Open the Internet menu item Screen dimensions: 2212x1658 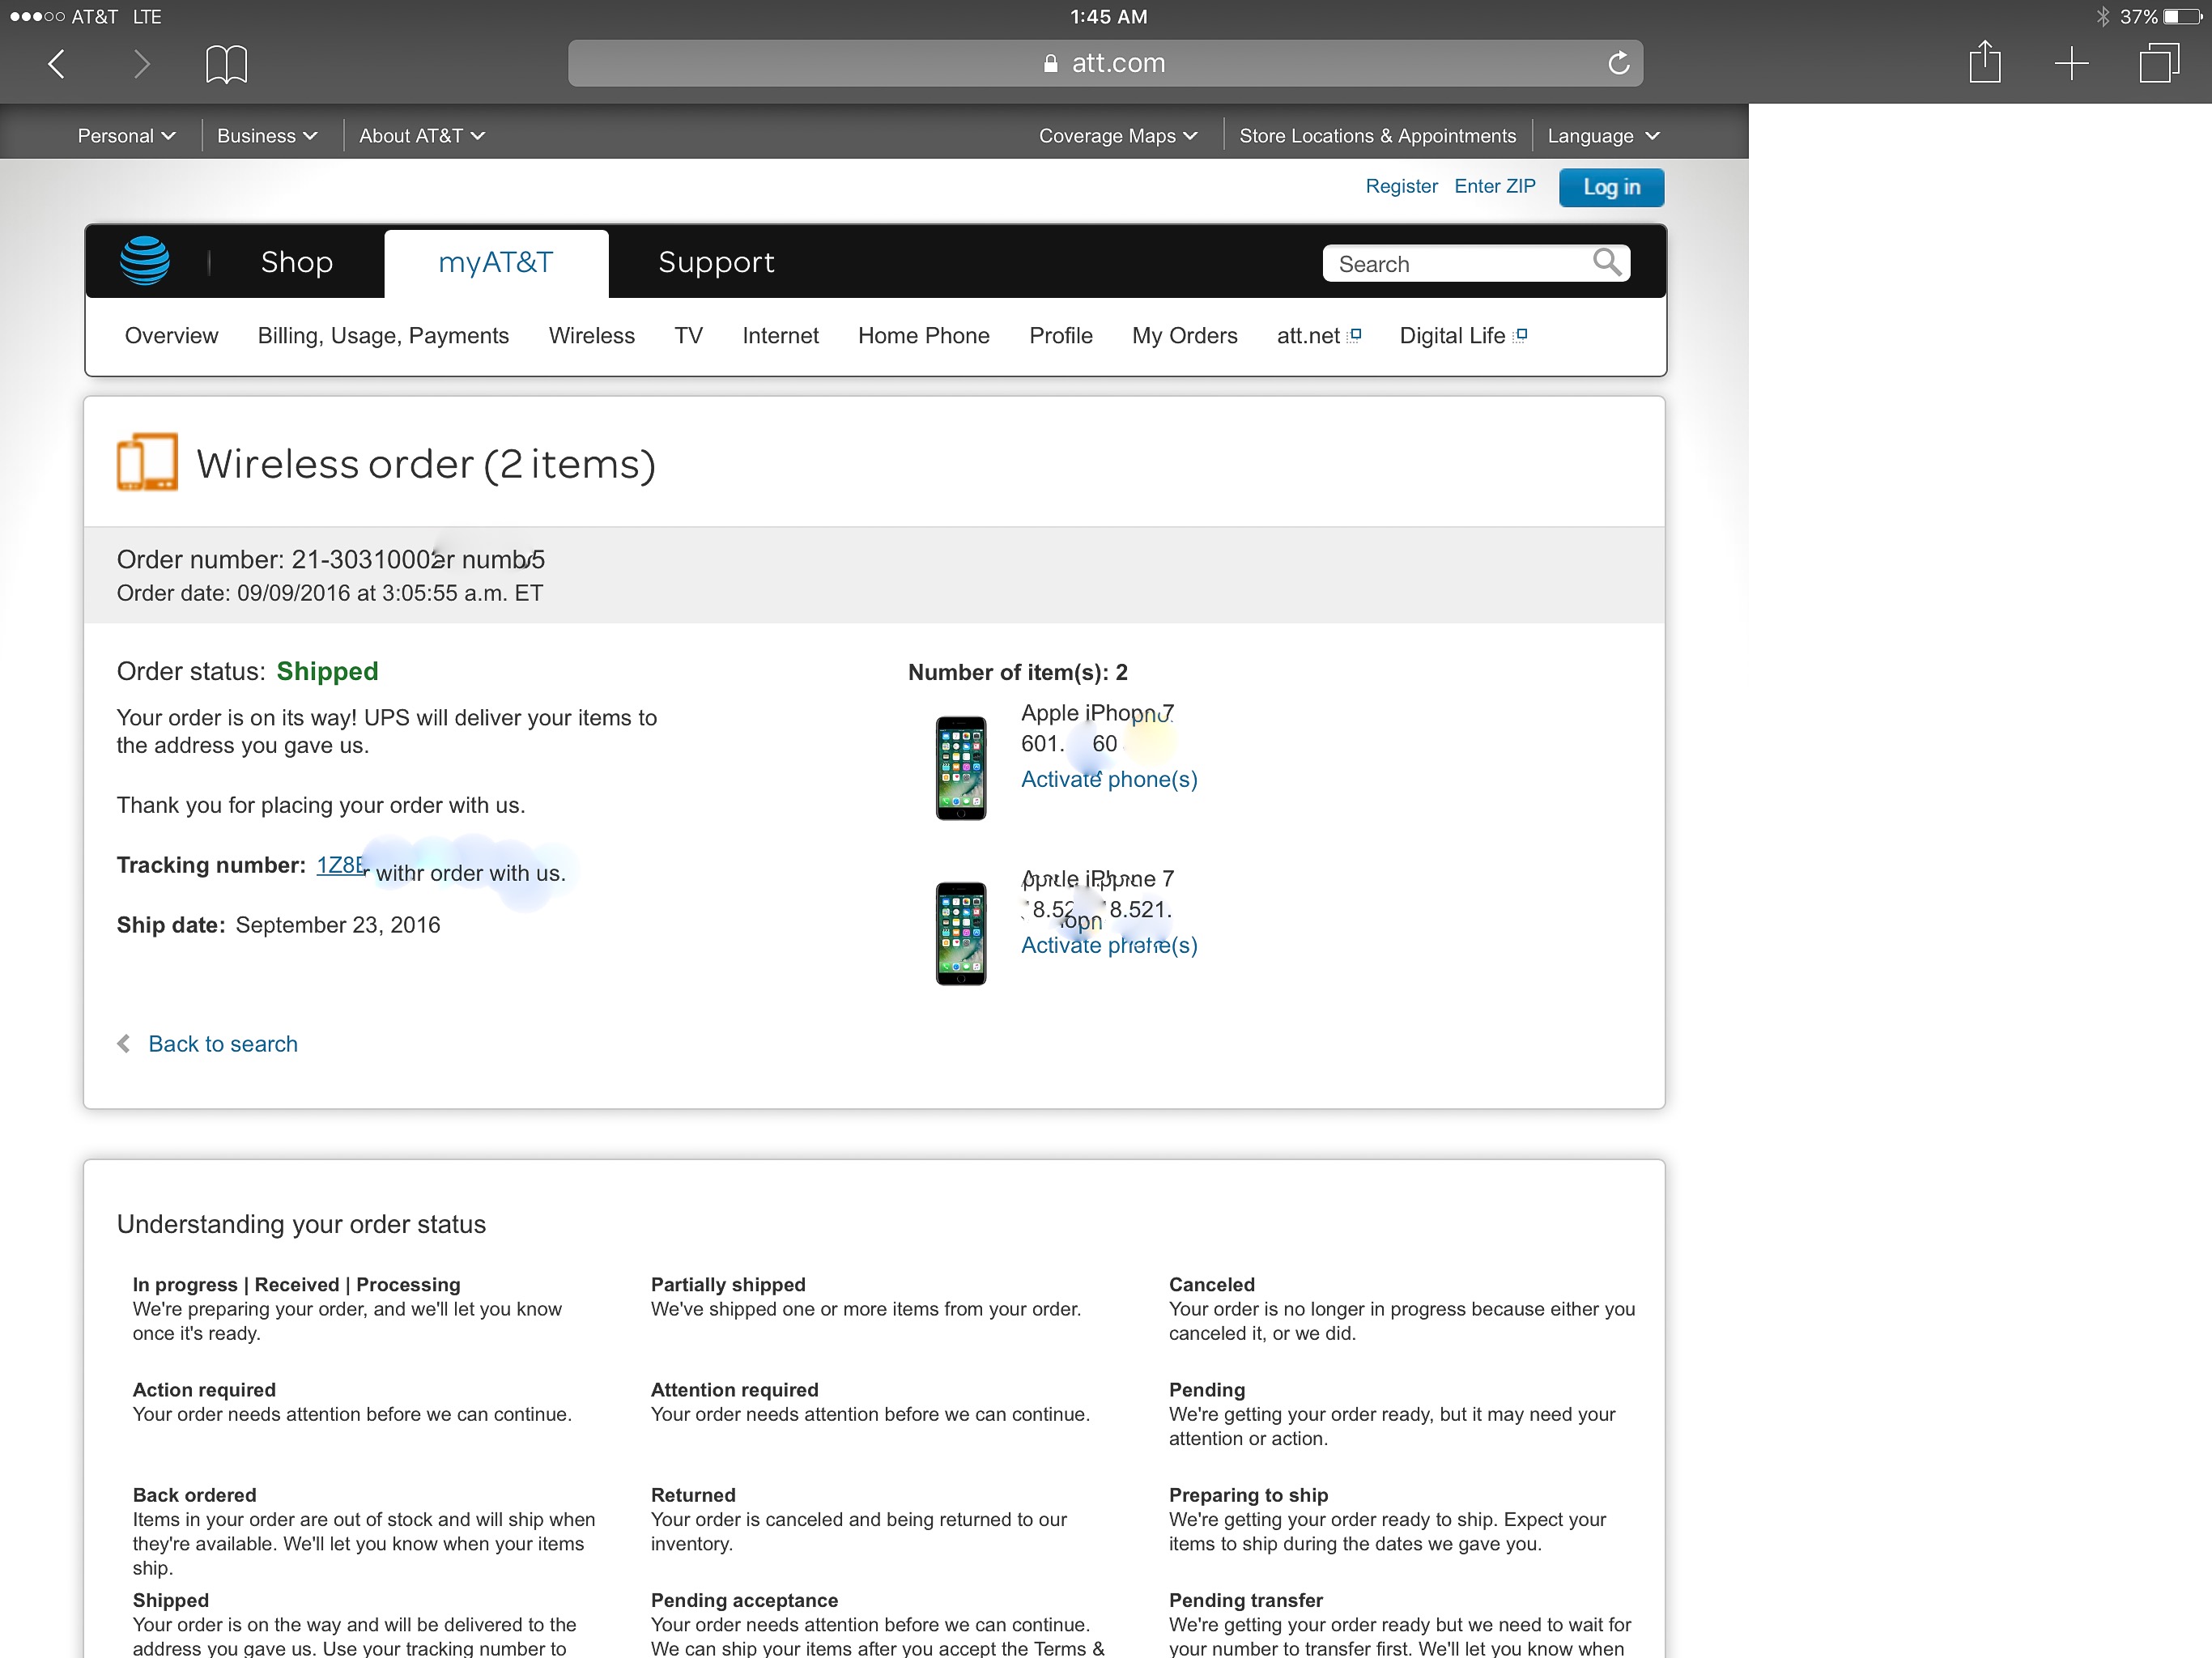[780, 336]
